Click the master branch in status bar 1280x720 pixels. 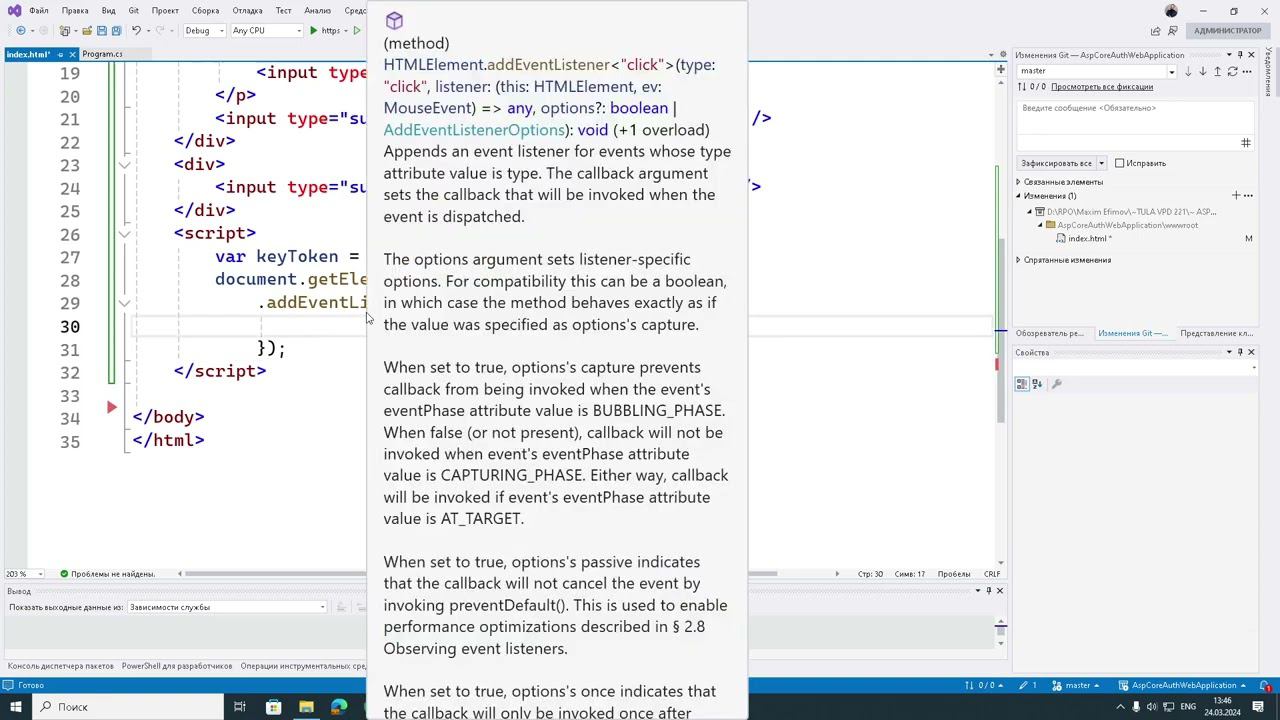coord(1077,686)
